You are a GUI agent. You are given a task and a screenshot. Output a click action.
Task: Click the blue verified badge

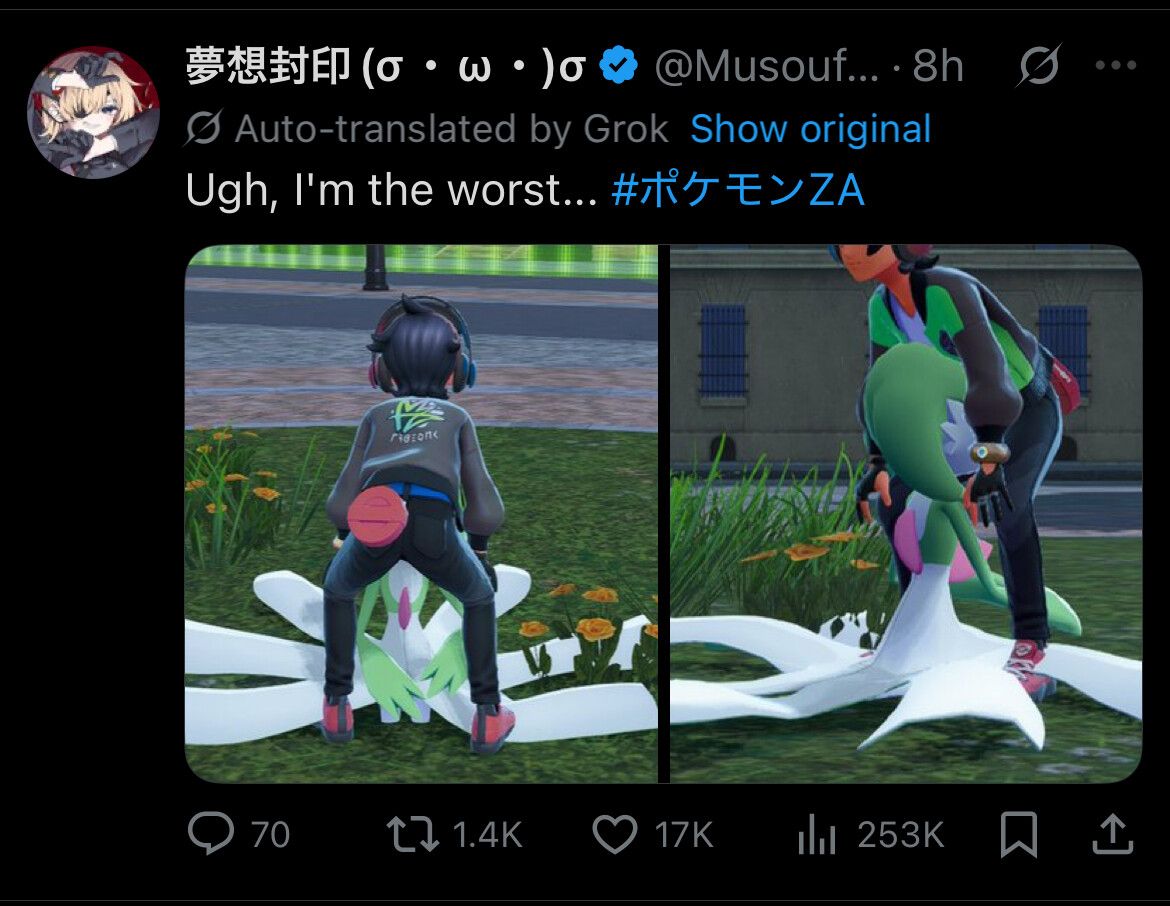[619, 65]
